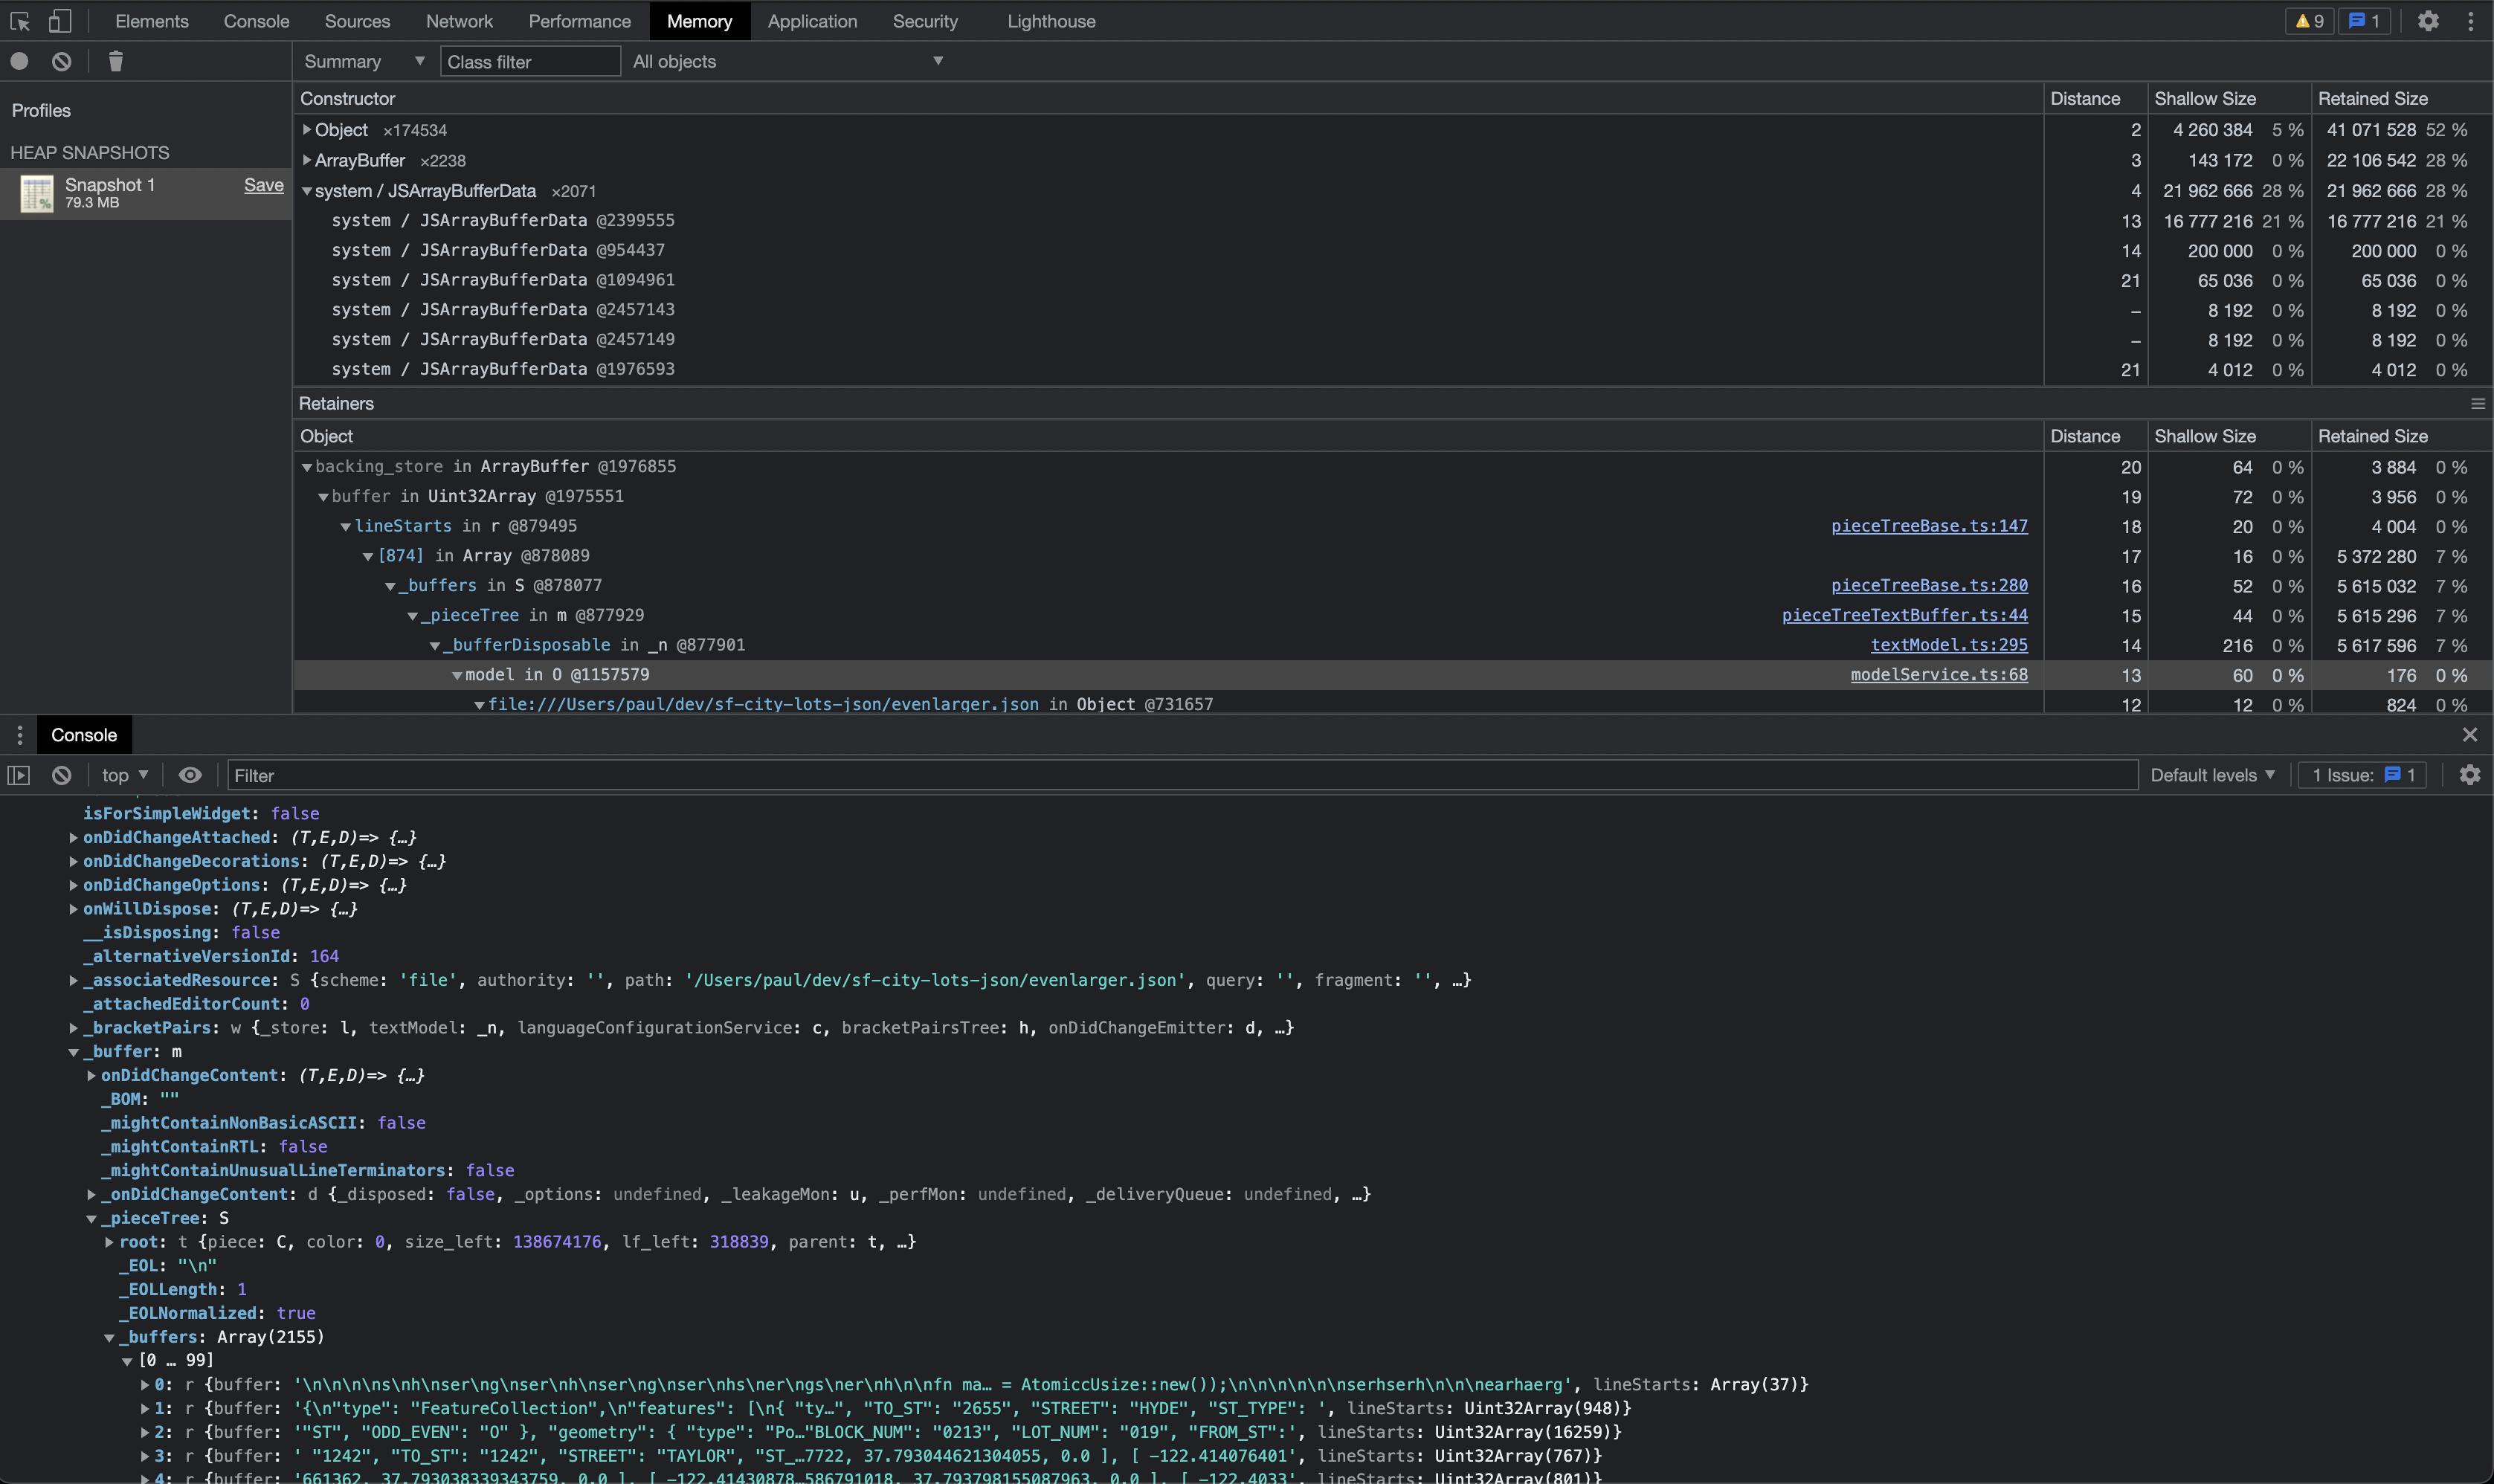Expand the Object constructor row

tap(307, 130)
